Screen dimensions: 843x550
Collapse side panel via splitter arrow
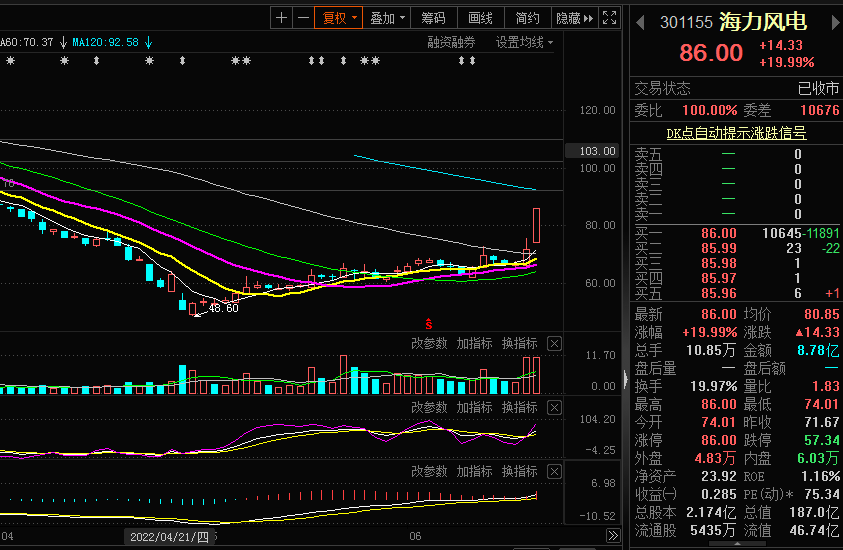626,379
